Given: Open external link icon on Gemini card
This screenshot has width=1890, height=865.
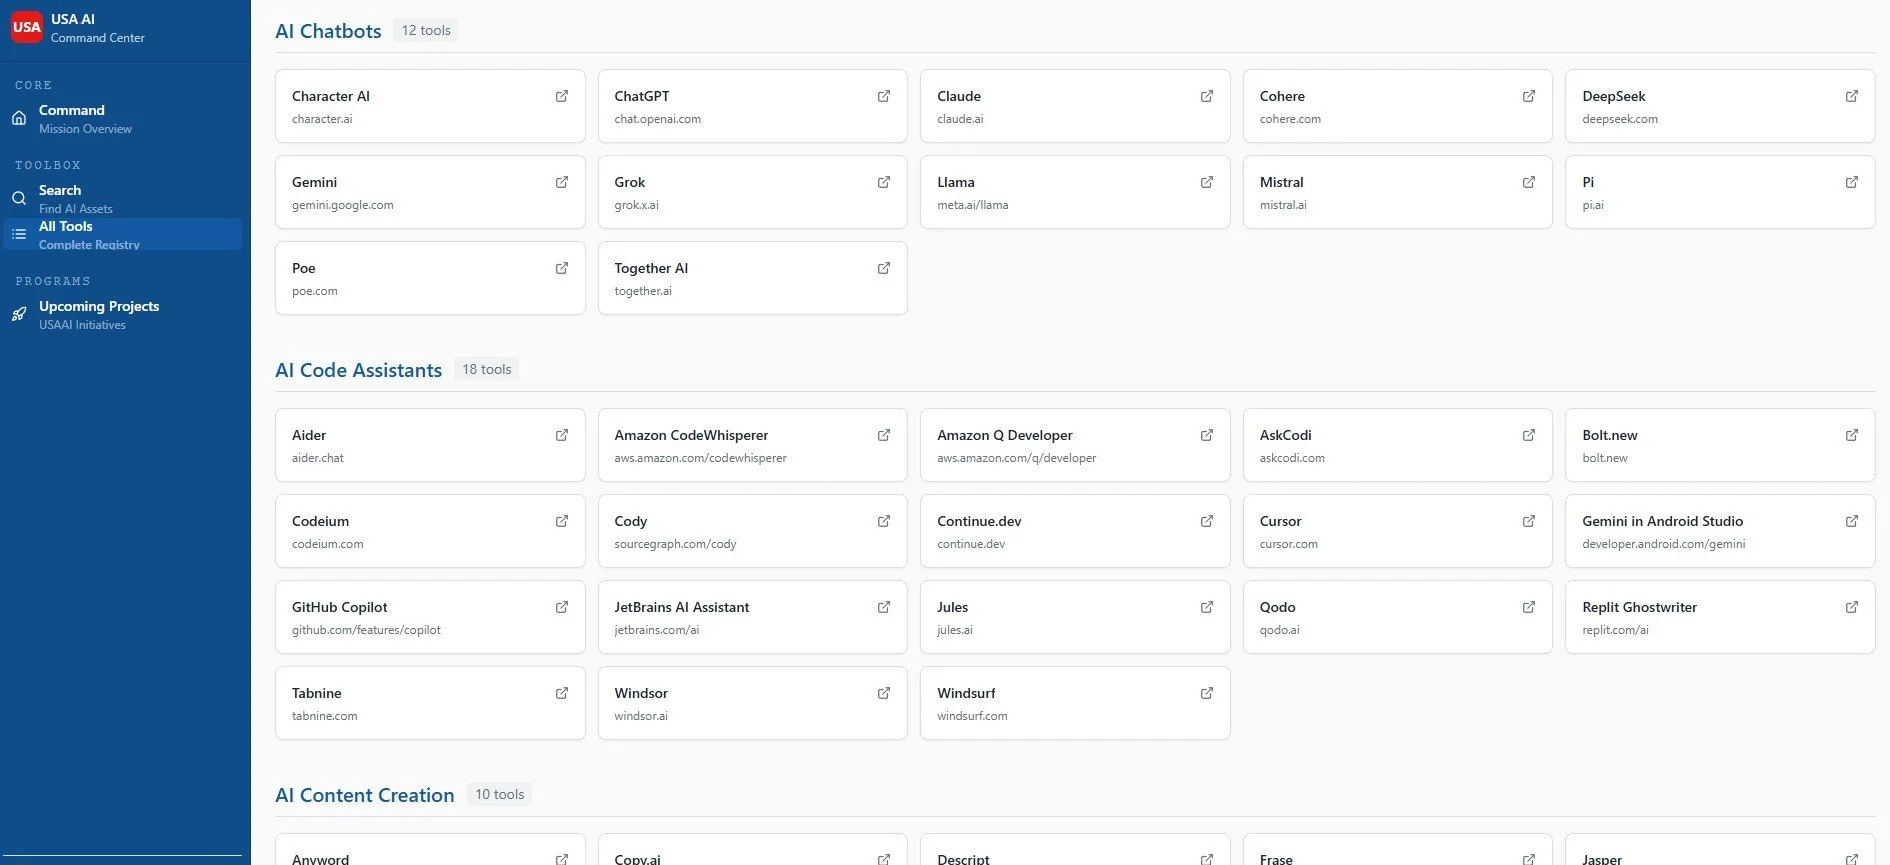Looking at the screenshot, I should click(x=562, y=182).
